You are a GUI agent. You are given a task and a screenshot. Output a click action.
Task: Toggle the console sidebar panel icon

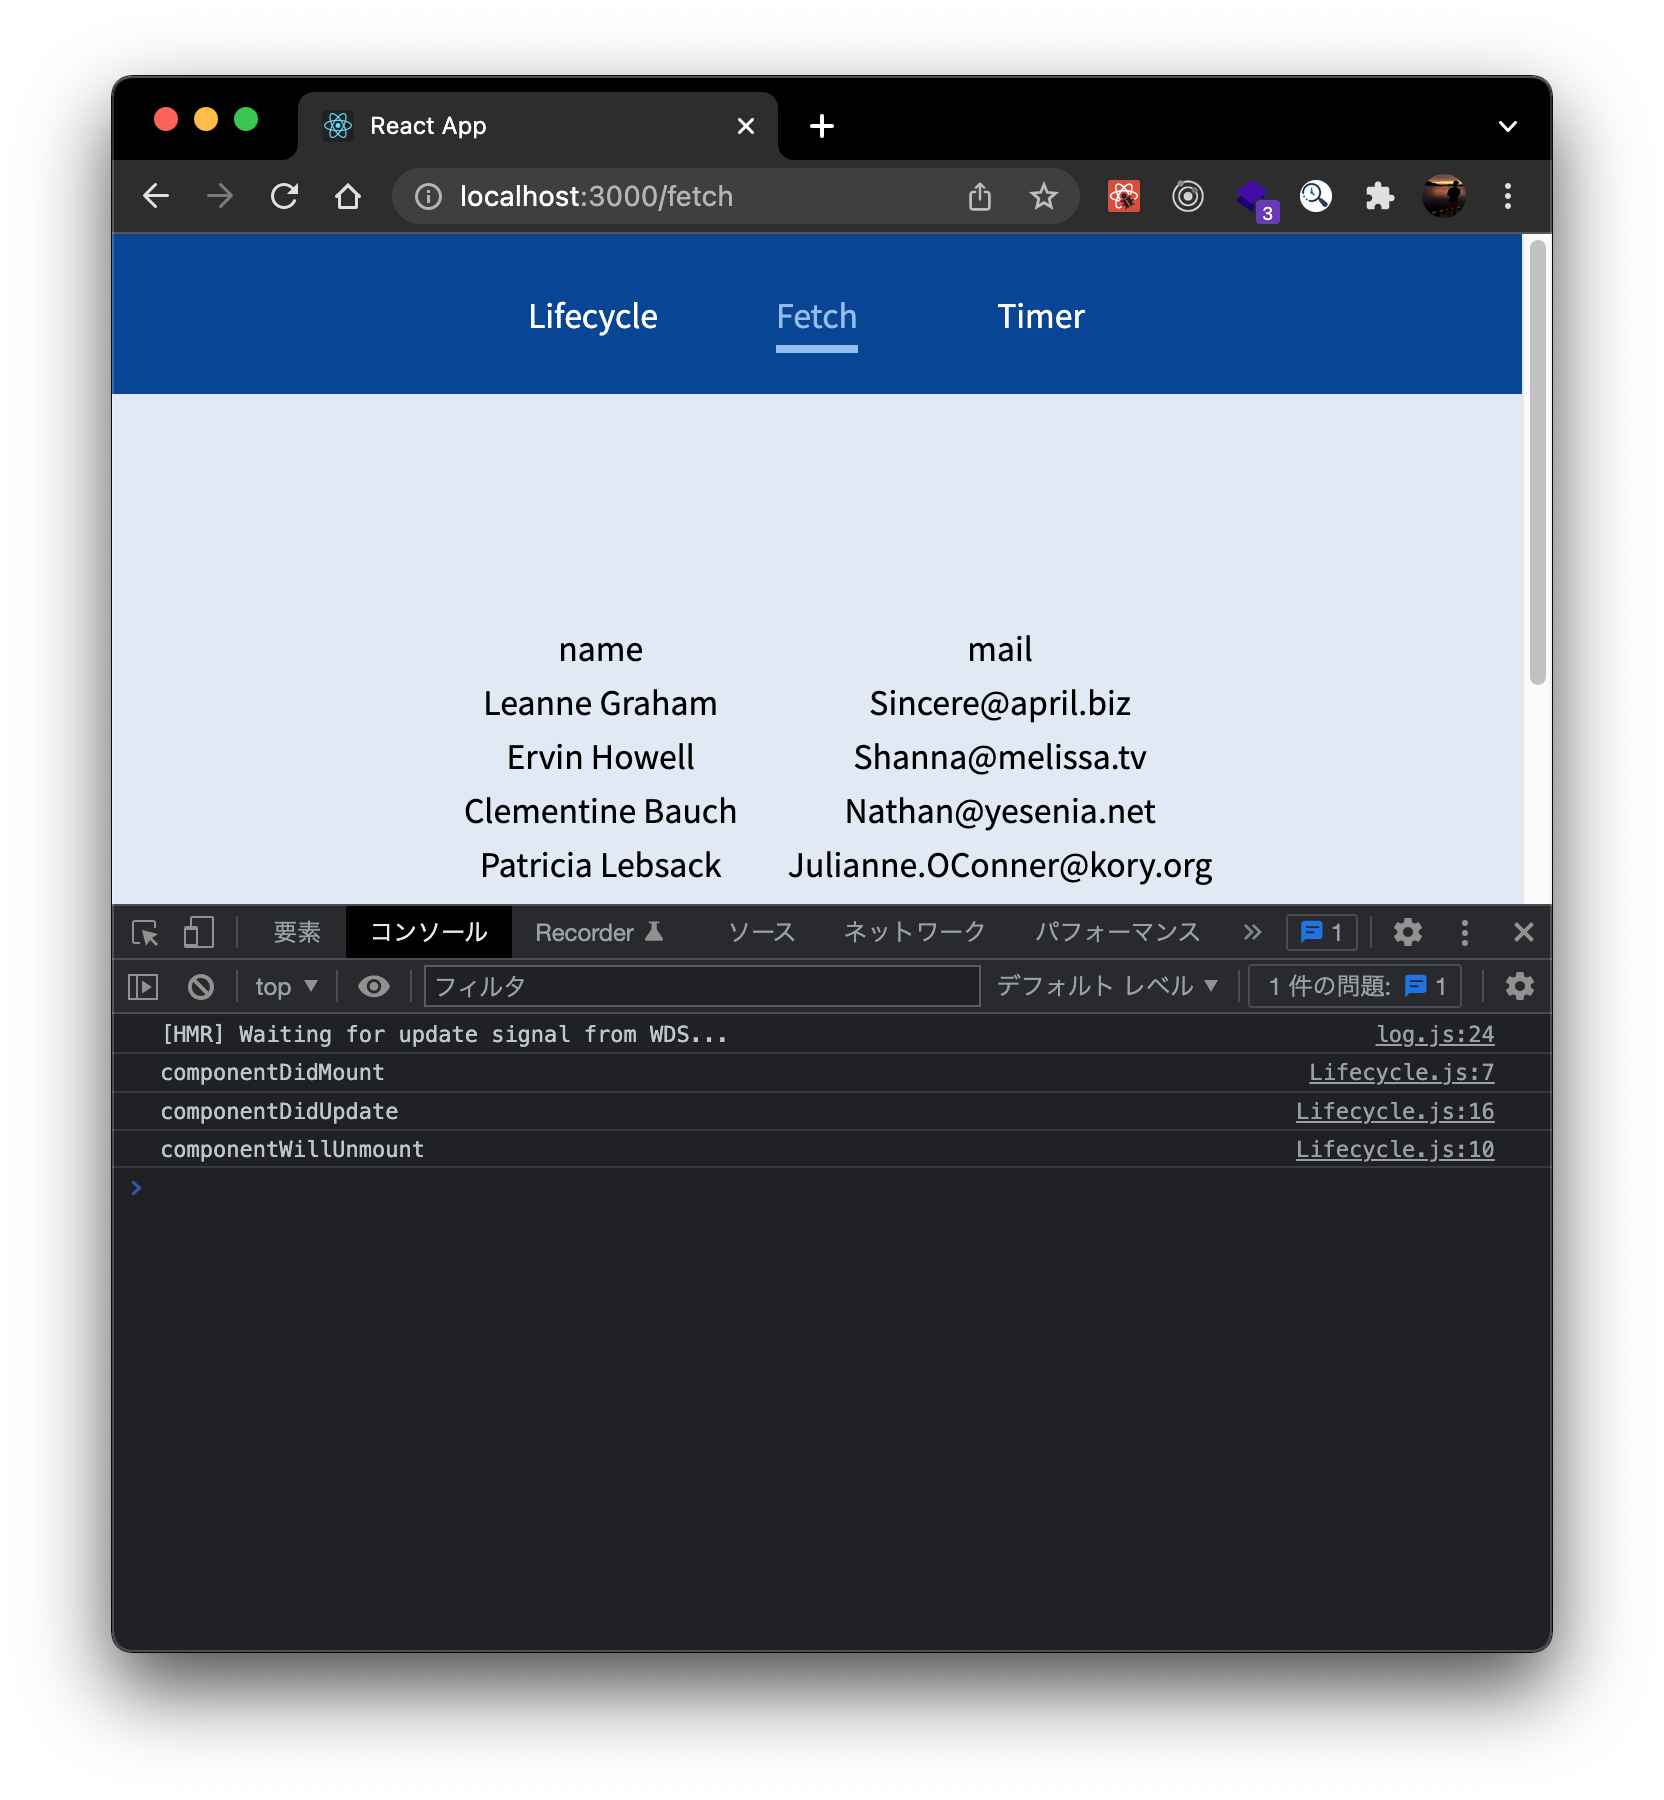click(x=144, y=987)
